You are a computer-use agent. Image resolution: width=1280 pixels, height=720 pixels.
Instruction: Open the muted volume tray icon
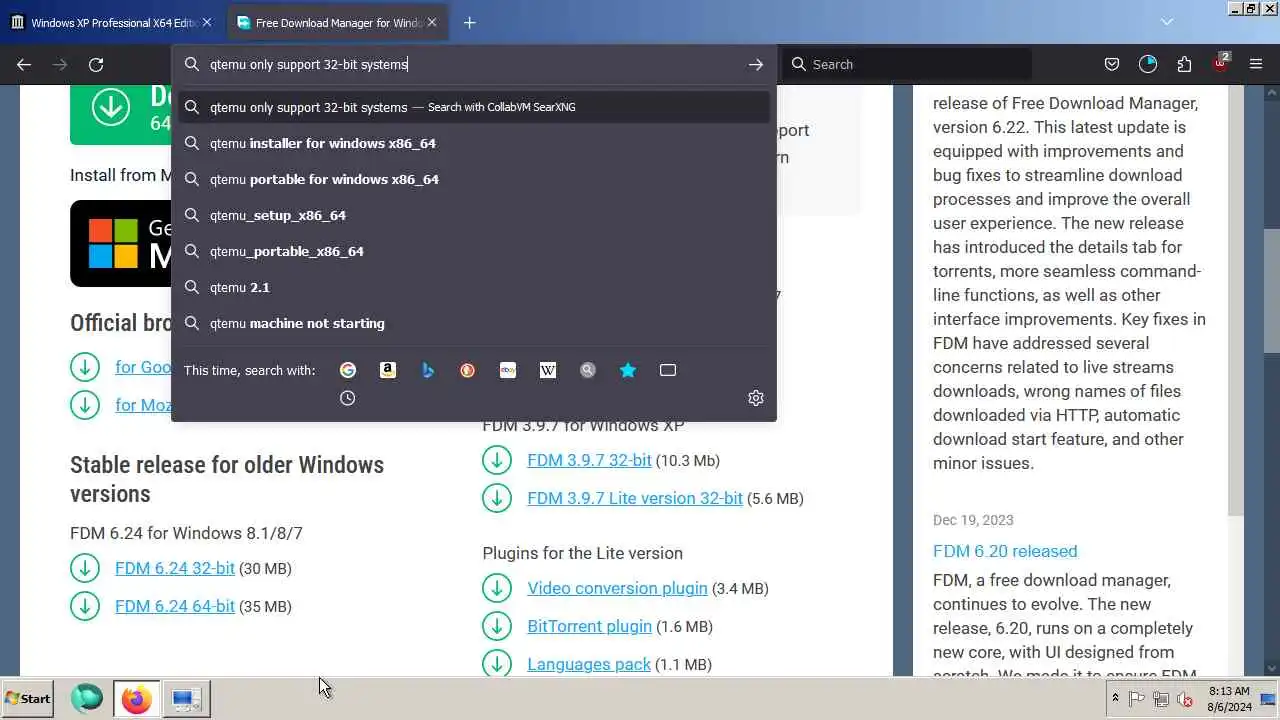click(1186, 699)
